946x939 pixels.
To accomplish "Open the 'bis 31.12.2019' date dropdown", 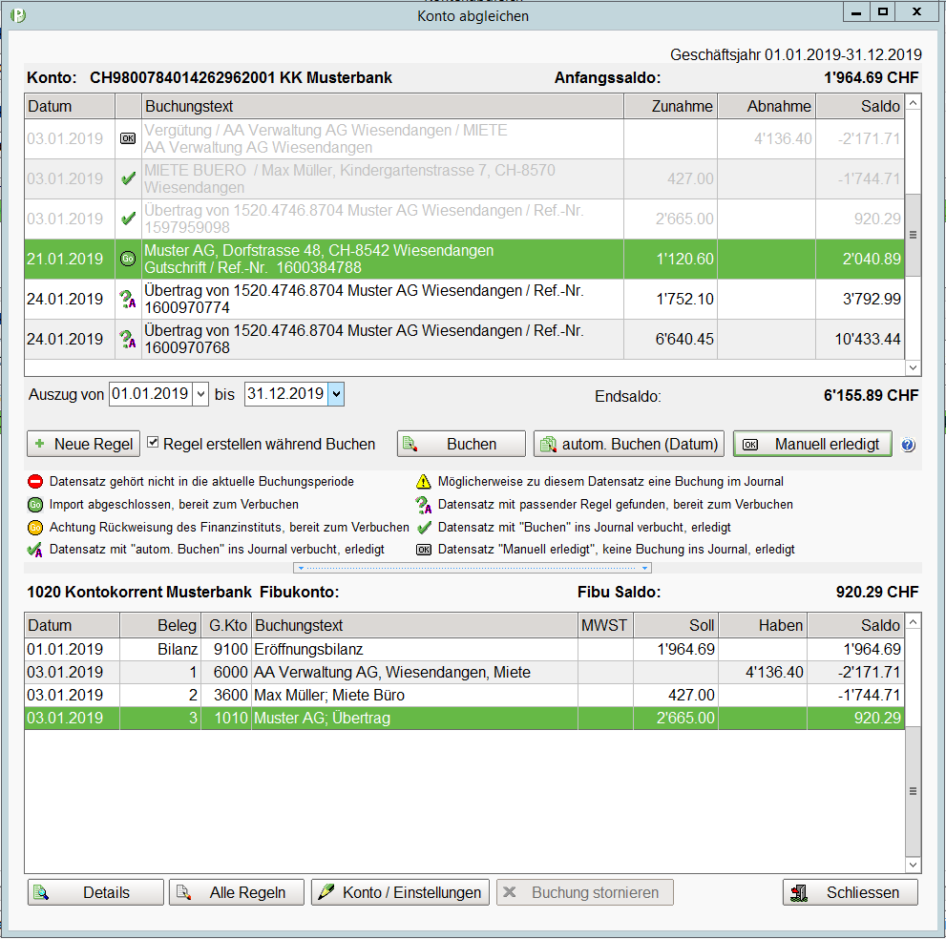I will pos(338,394).
